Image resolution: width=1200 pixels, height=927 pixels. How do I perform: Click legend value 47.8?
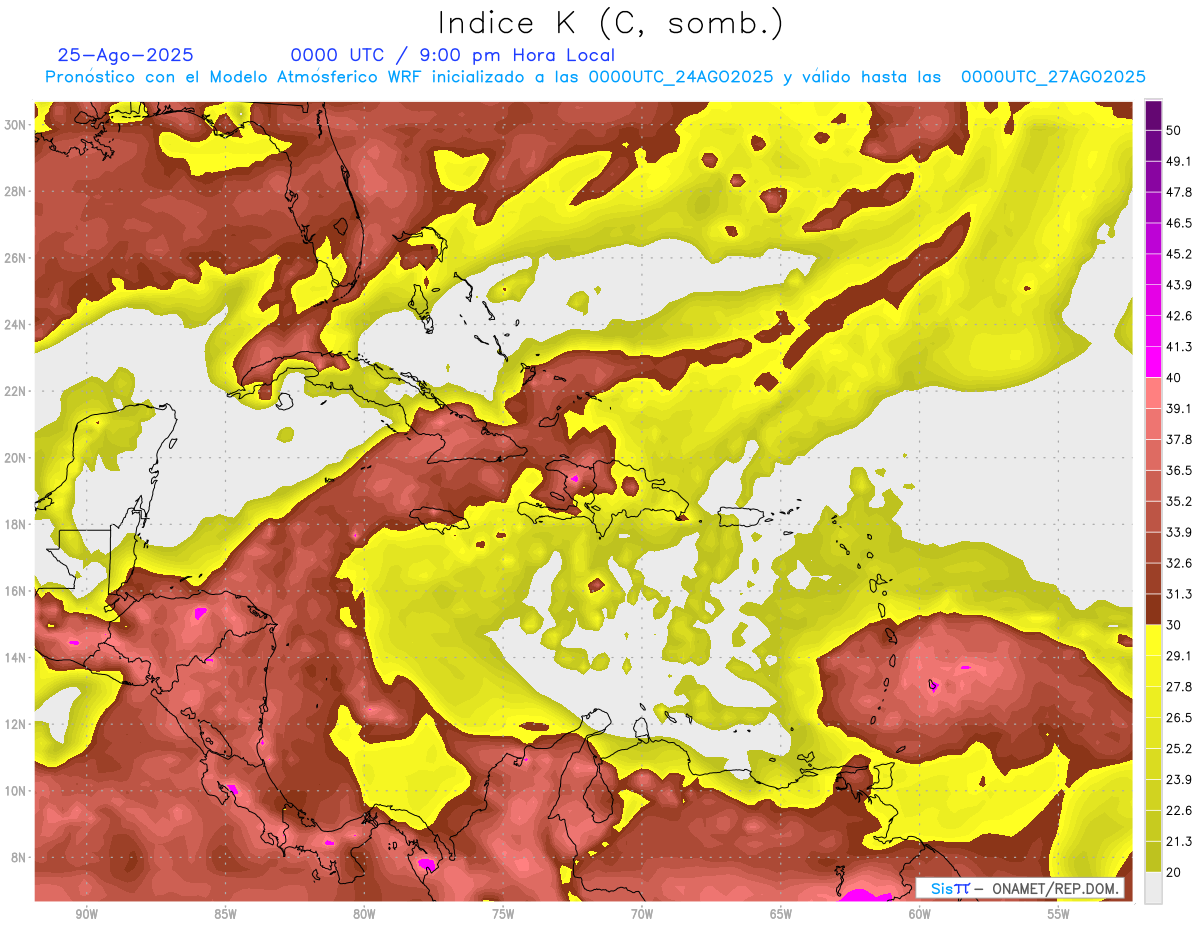[x=1179, y=193]
